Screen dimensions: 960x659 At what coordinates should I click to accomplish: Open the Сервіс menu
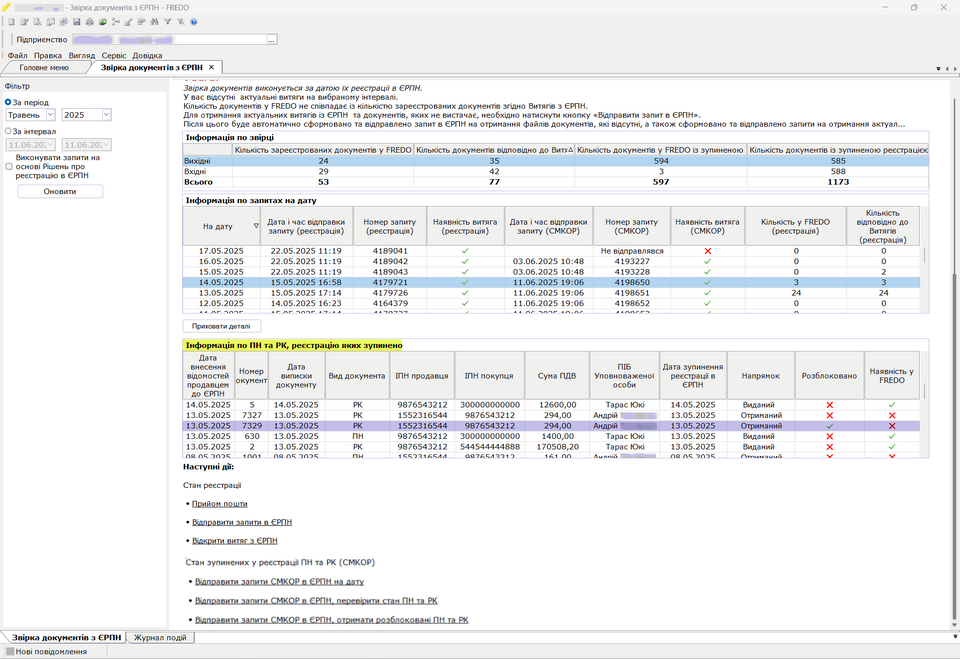(x=114, y=55)
